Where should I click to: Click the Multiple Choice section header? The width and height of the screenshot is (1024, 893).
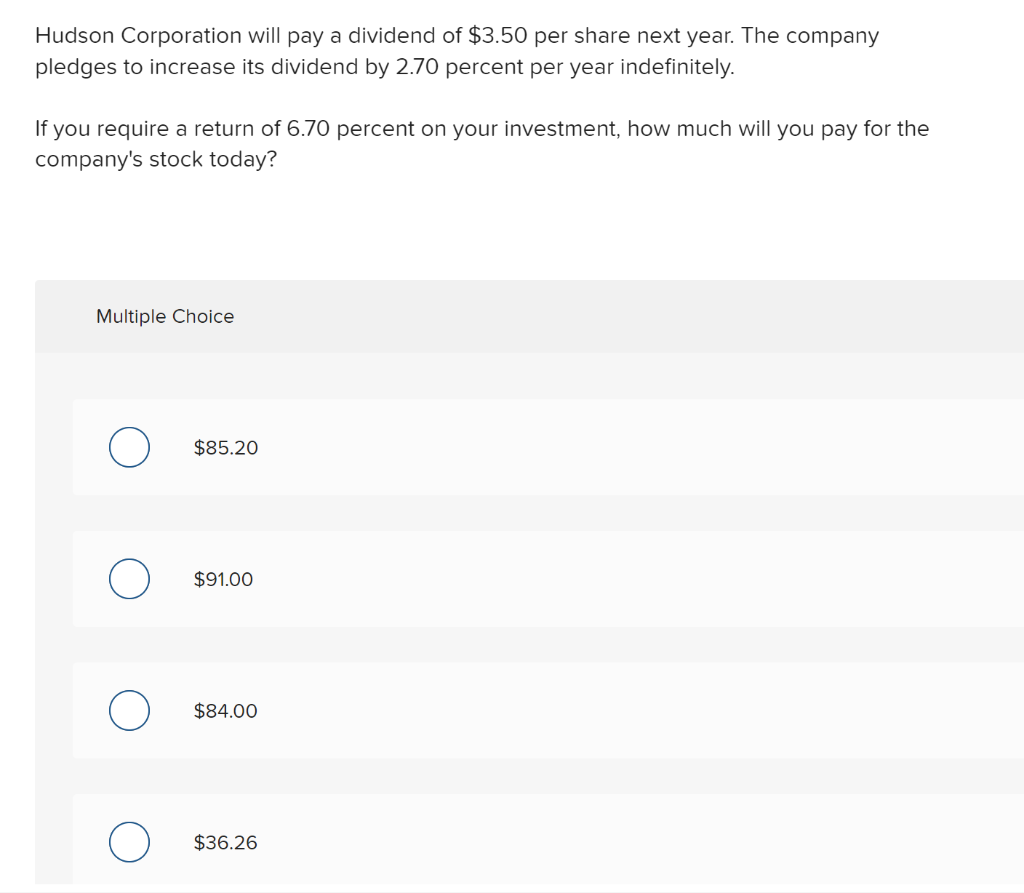(x=165, y=316)
